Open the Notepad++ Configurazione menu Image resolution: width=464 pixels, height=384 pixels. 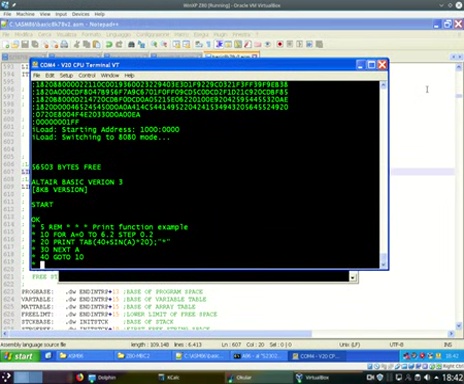coord(152,34)
